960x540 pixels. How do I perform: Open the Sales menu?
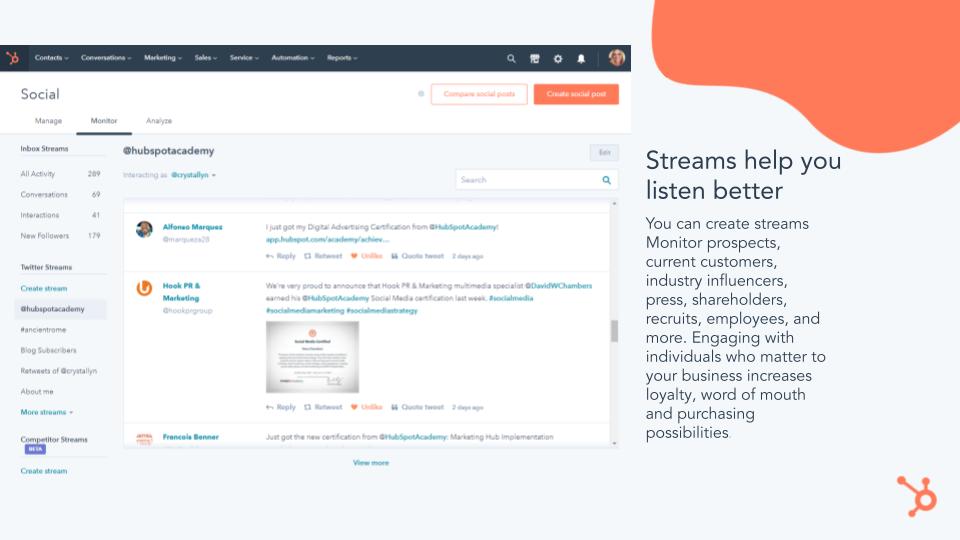click(206, 58)
